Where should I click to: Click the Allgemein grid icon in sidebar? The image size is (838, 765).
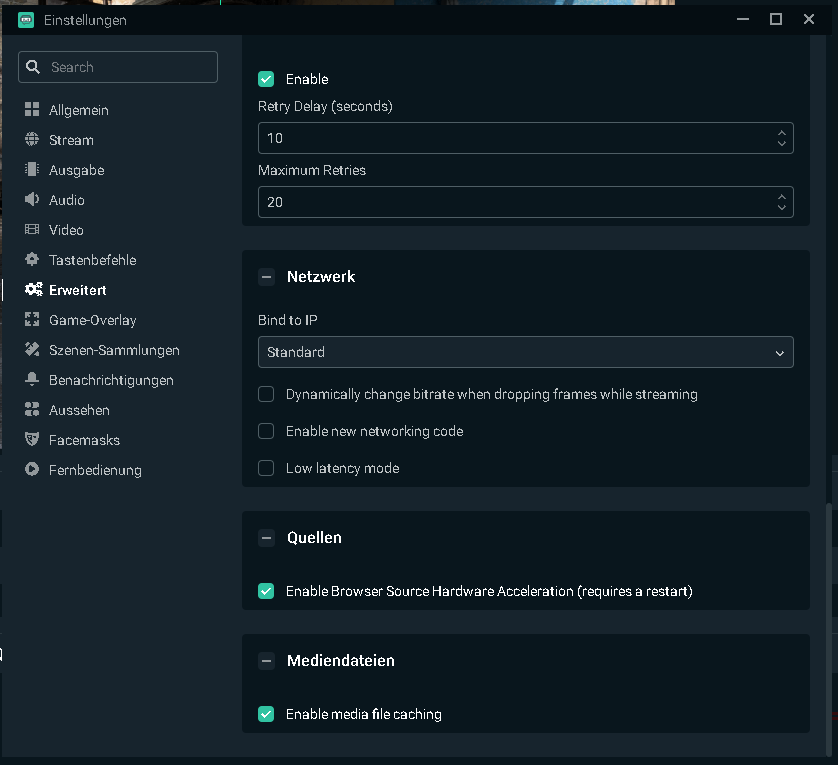[32, 110]
